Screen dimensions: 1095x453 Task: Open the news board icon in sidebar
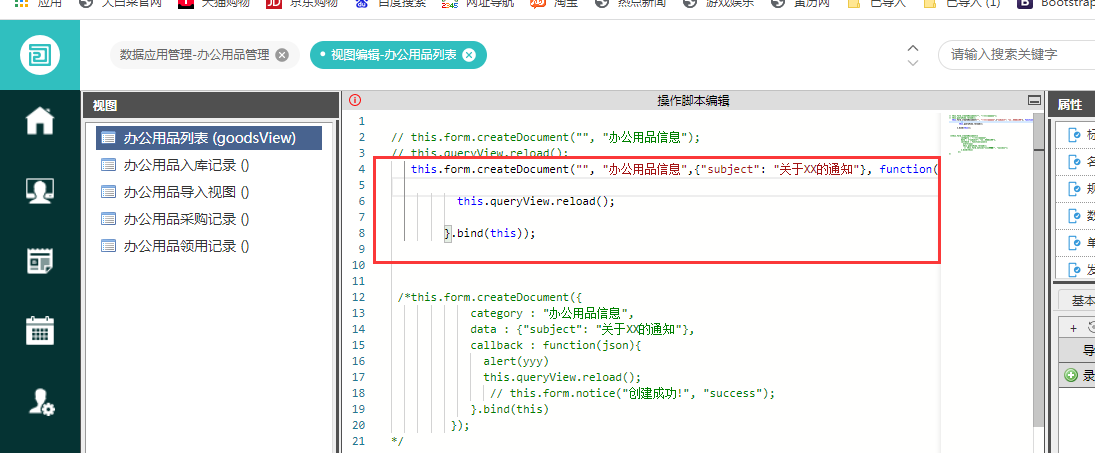point(40,261)
